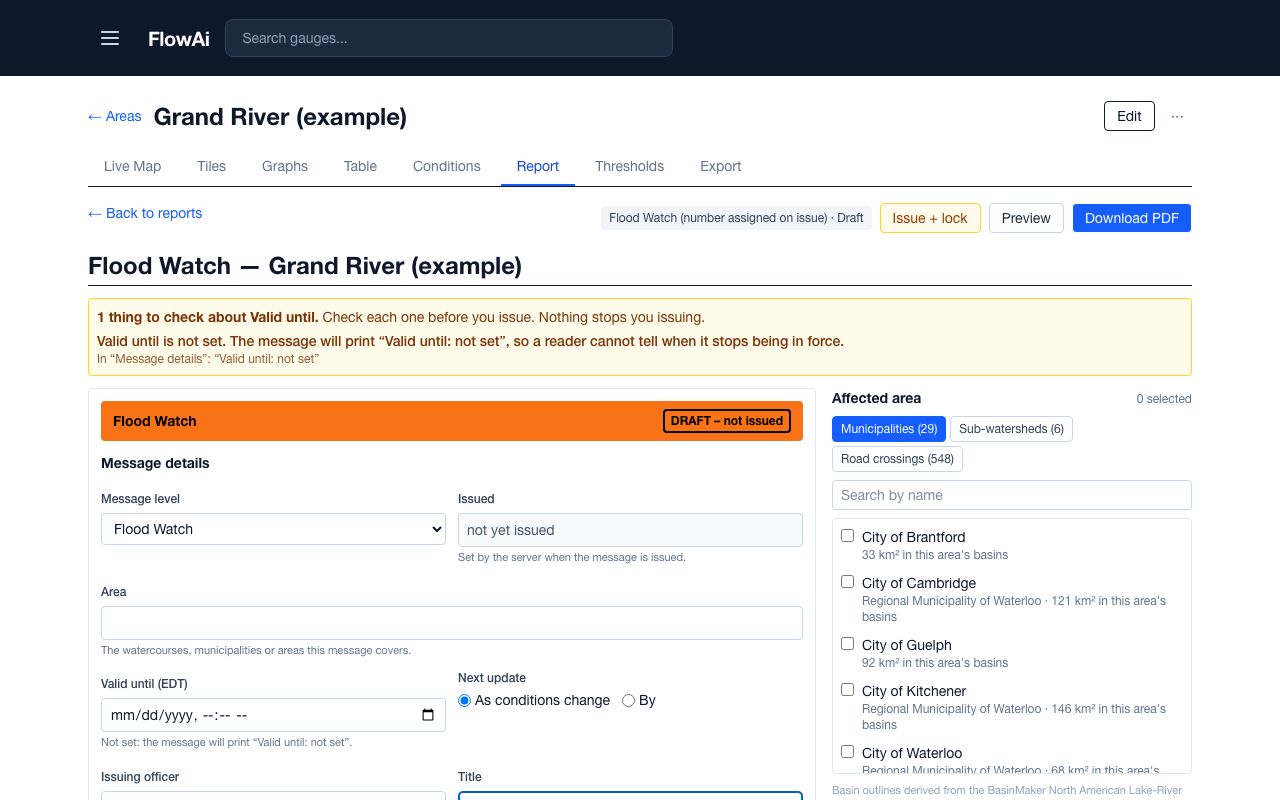Click the 'not yet issued' Issued field
The width and height of the screenshot is (1280, 800).
(x=630, y=530)
